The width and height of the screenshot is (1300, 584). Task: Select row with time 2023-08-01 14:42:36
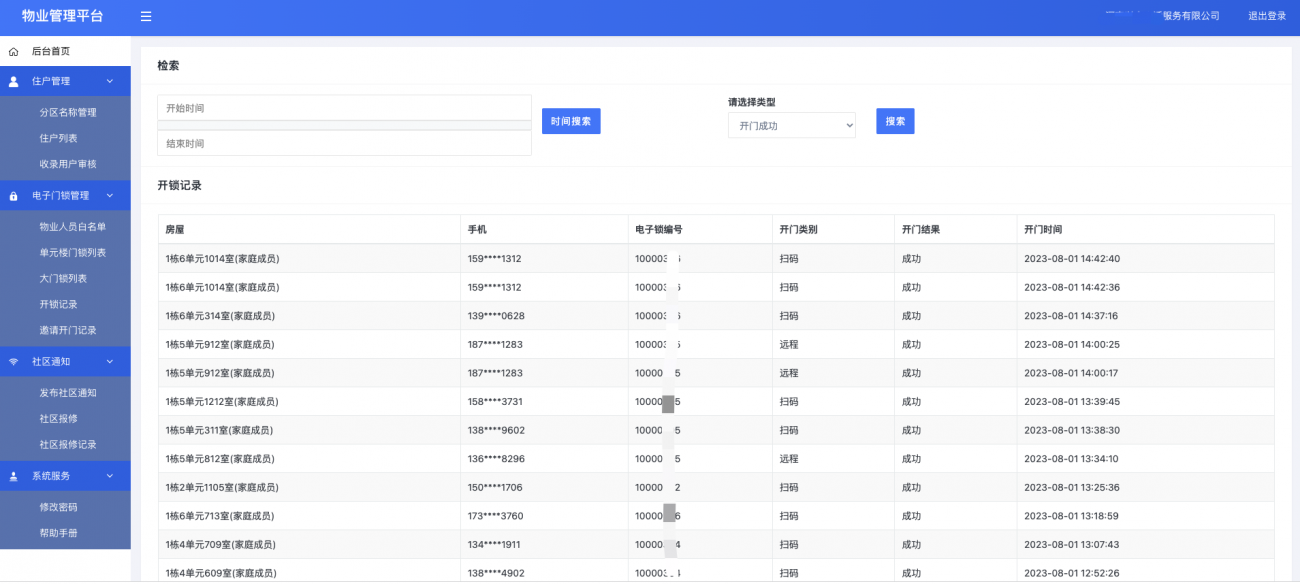[x=716, y=287]
